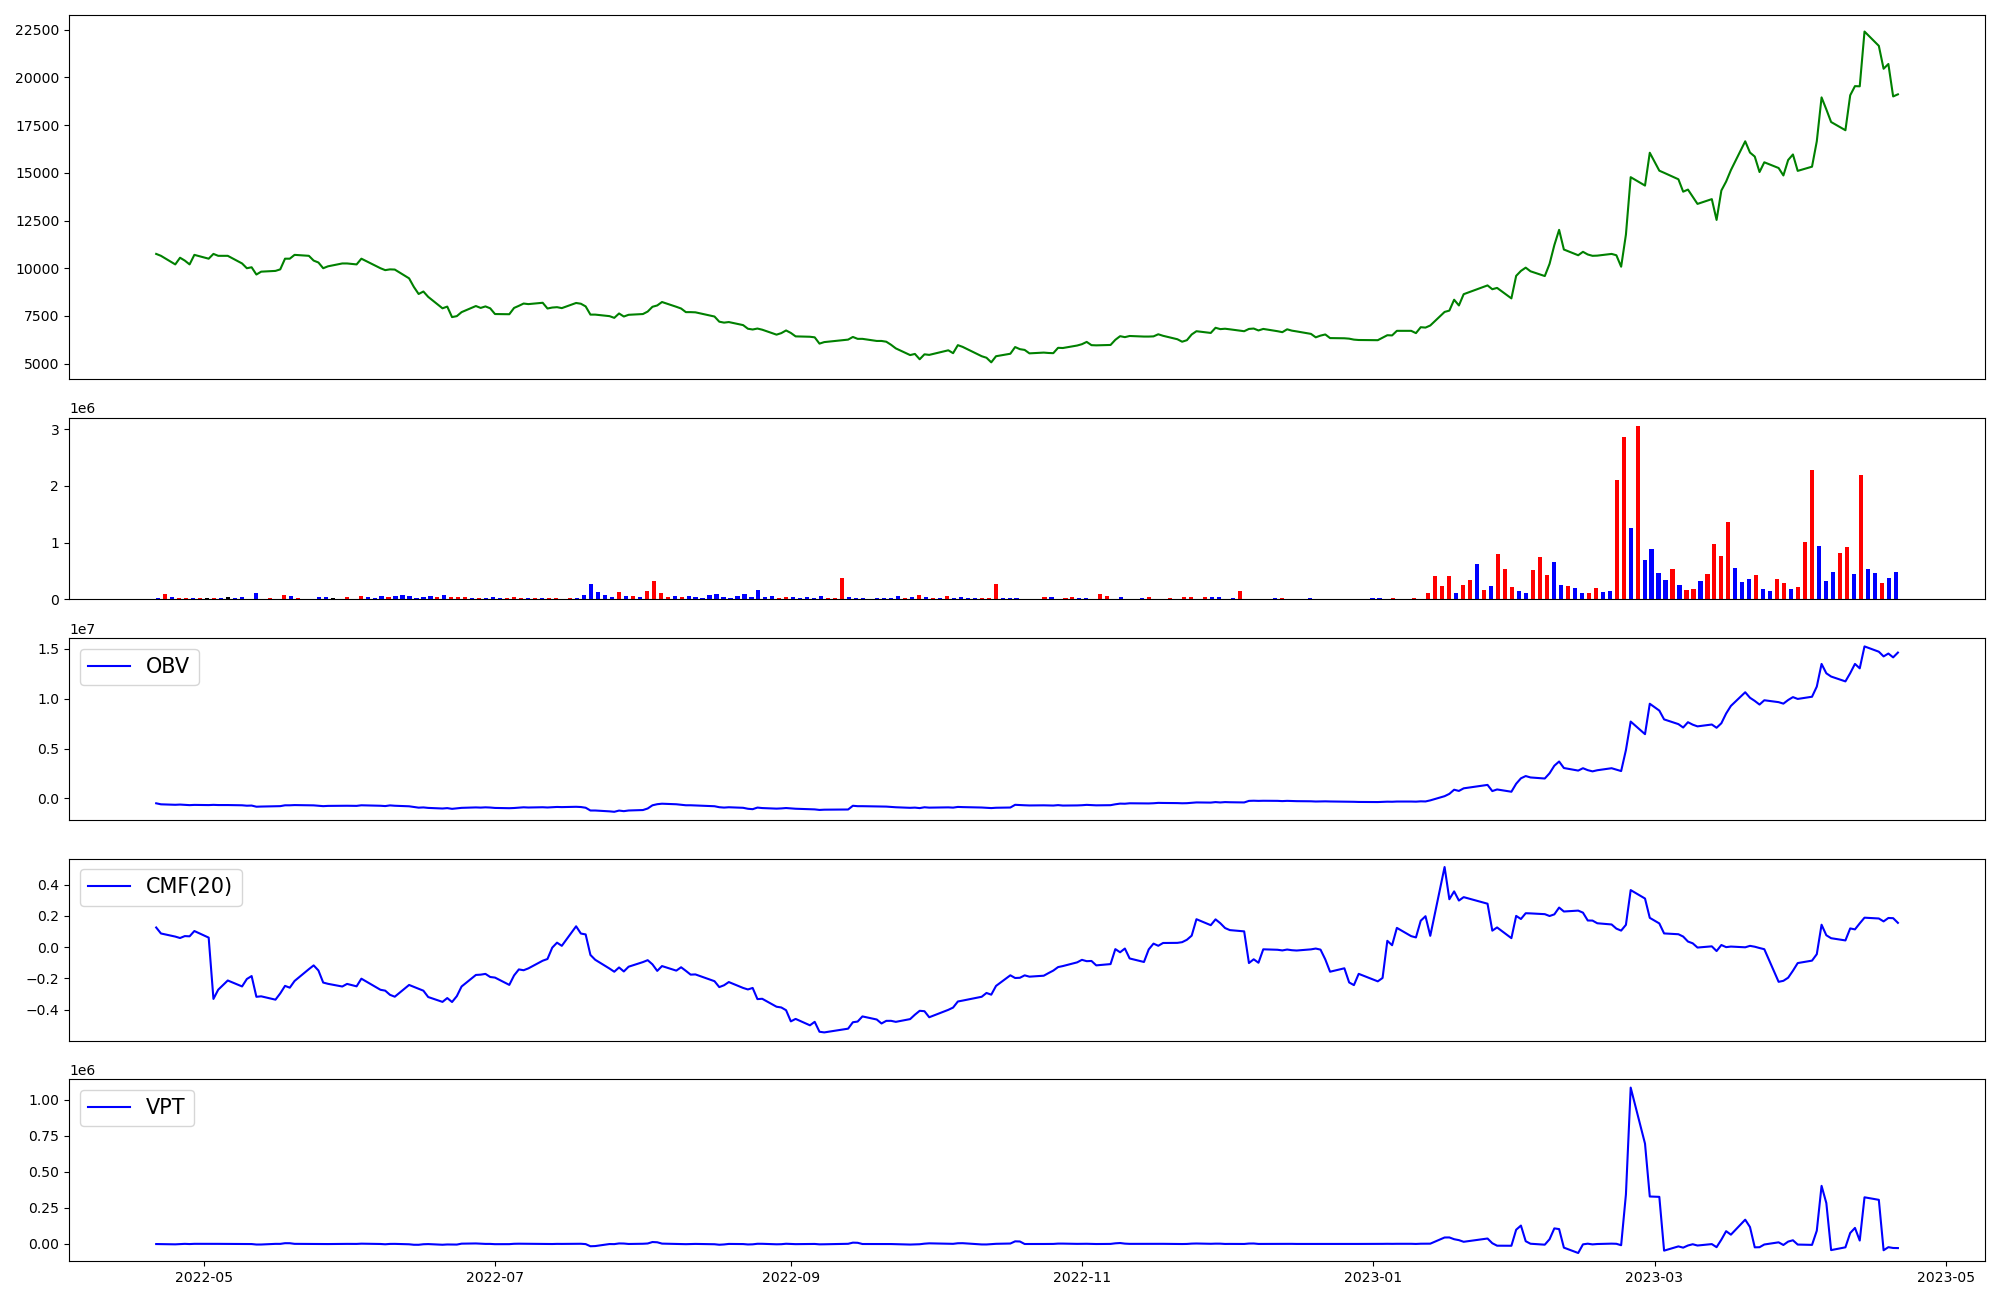Click the tallest red volume bar
This screenshot has height=1300, width=2000.
[1638, 510]
